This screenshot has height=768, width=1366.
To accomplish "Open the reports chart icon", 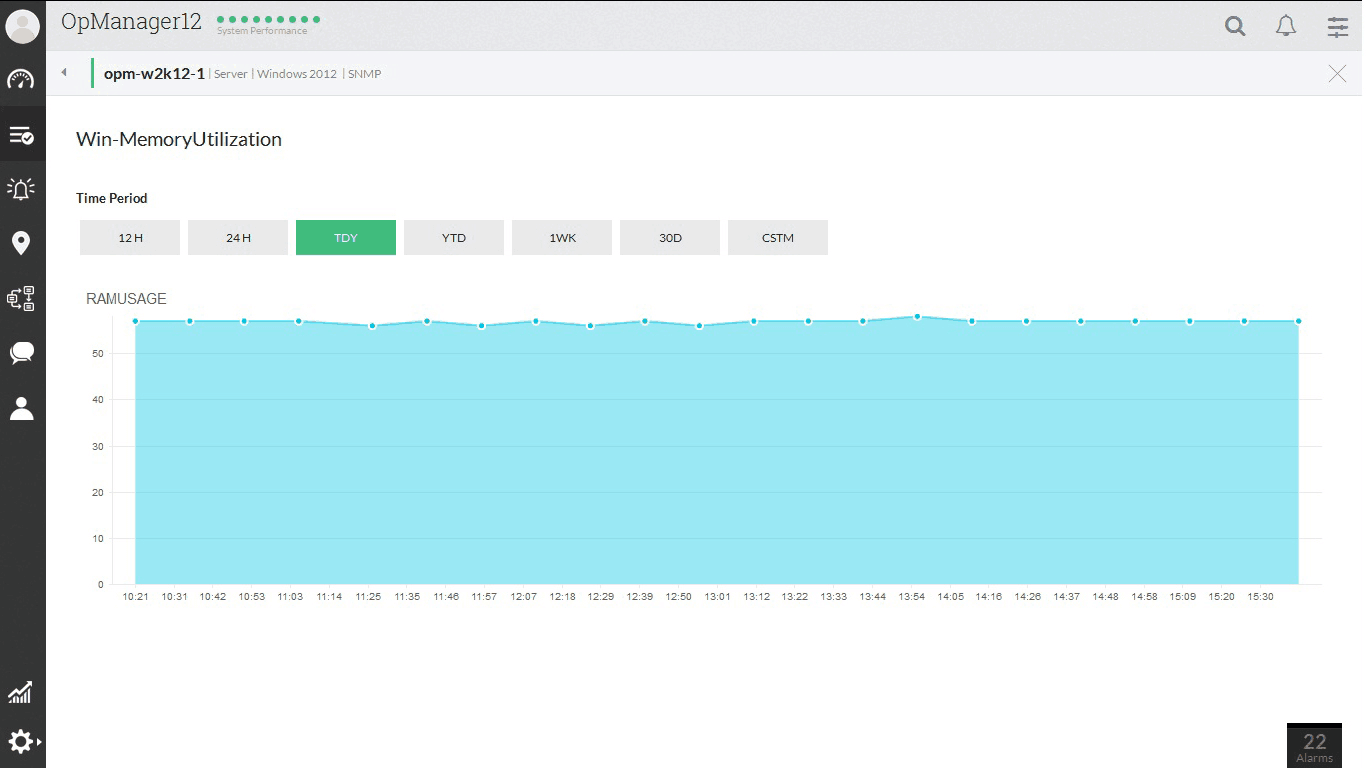I will (x=21, y=691).
